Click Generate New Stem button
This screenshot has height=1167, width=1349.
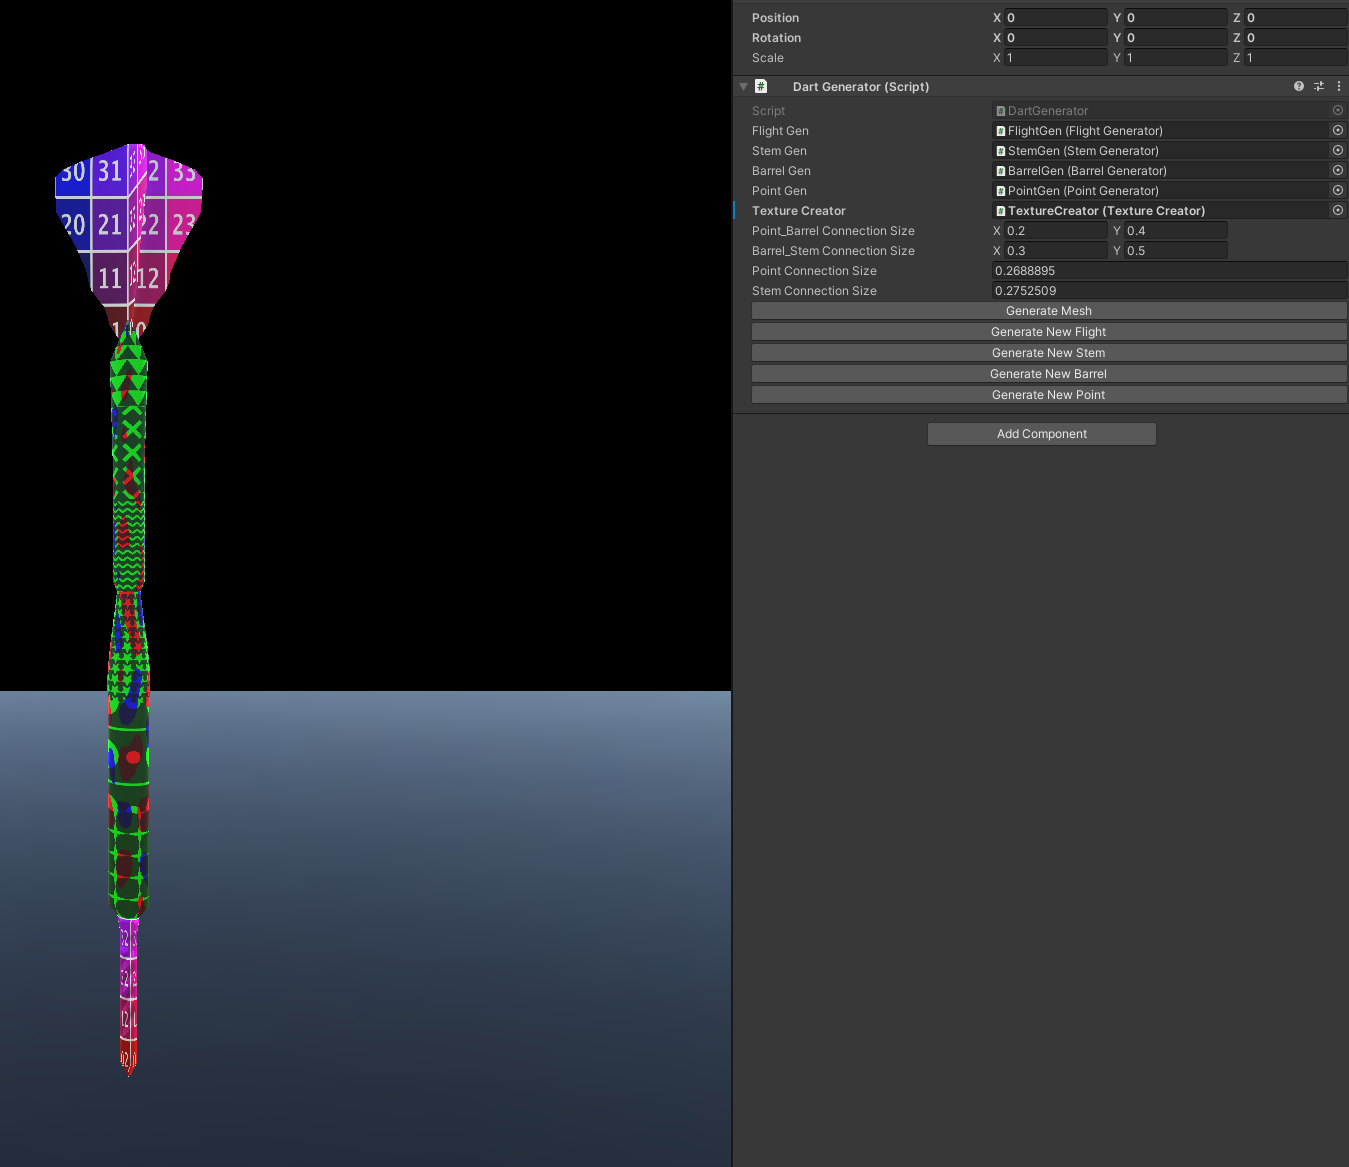click(x=1048, y=353)
